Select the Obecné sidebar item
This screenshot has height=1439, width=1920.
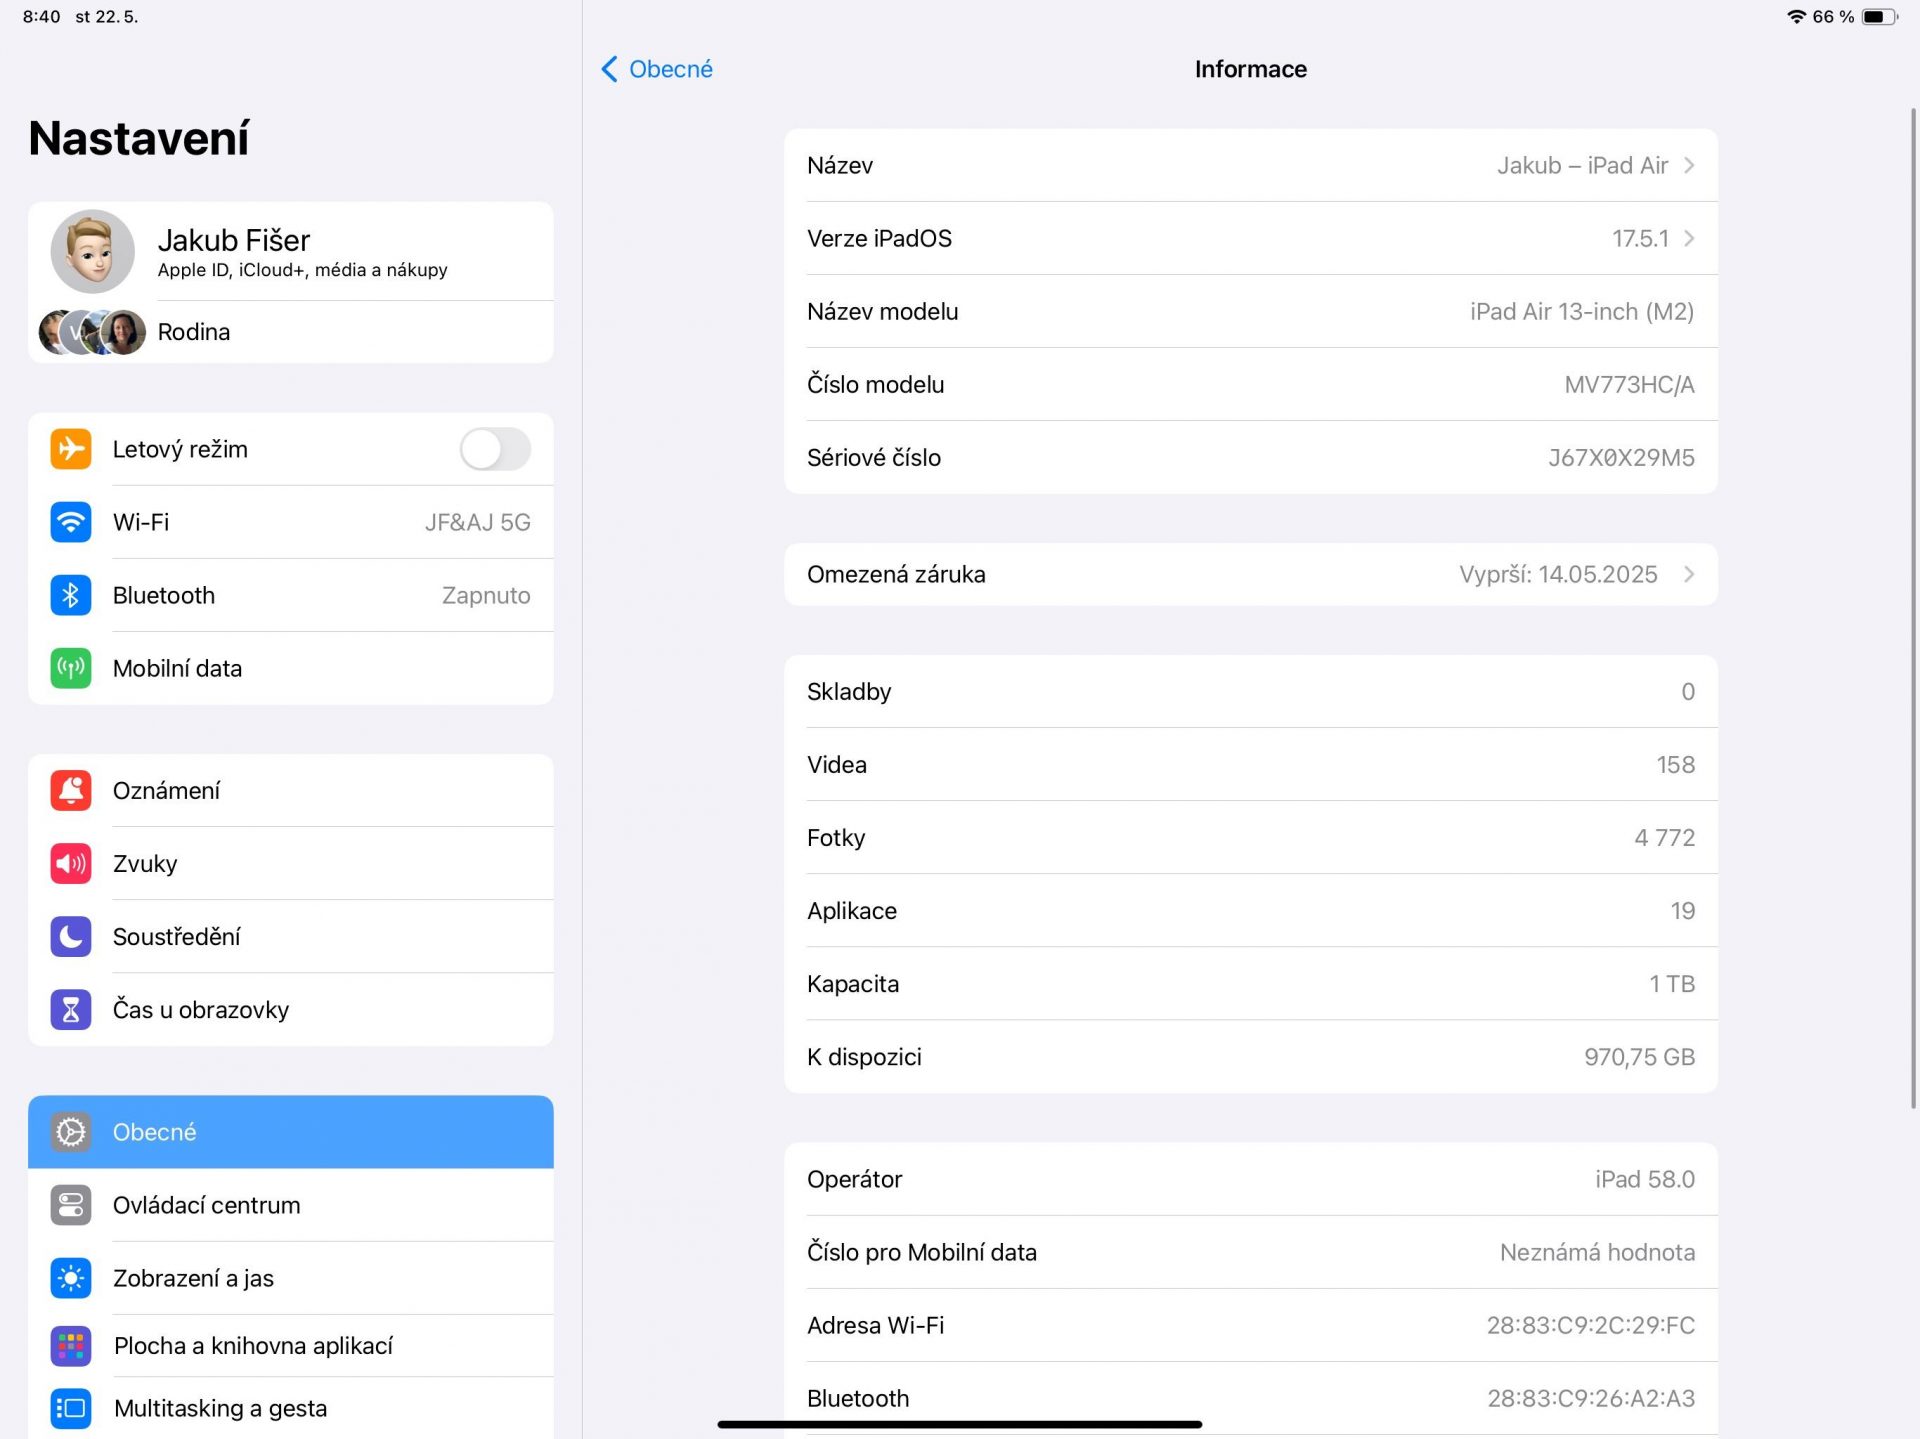click(x=291, y=1132)
